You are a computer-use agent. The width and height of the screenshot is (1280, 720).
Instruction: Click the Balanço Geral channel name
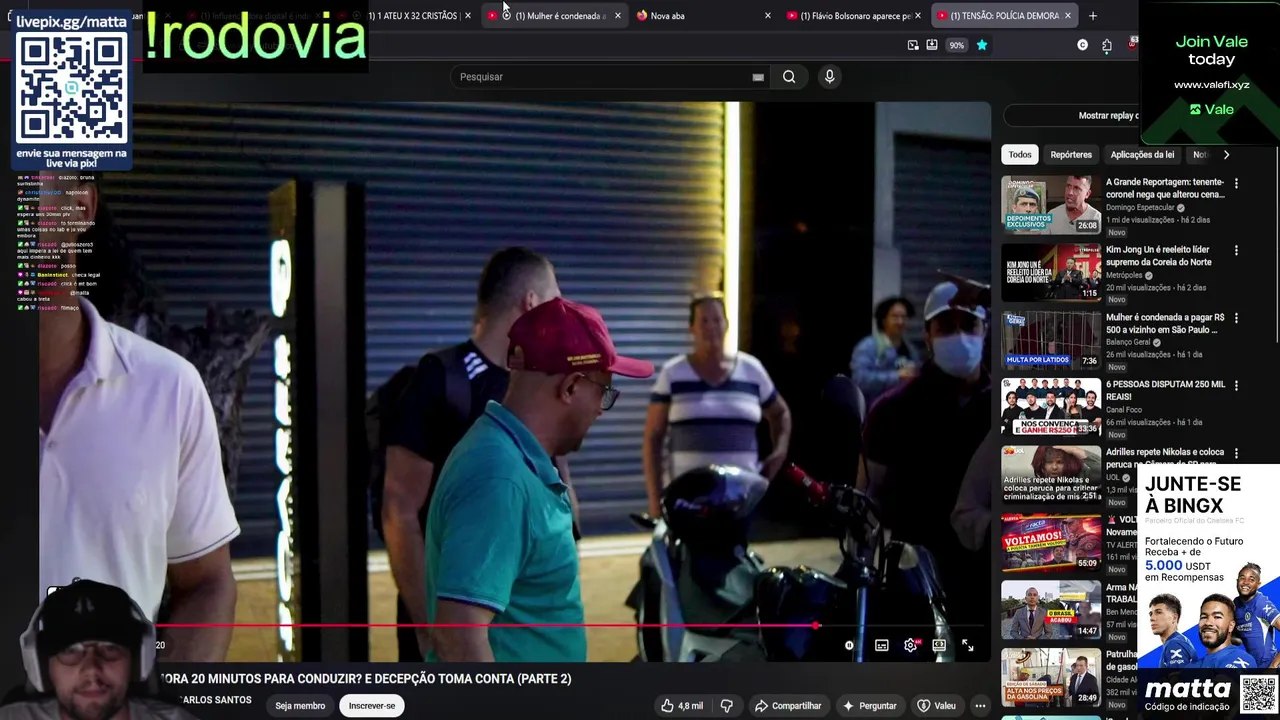pos(1128,342)
